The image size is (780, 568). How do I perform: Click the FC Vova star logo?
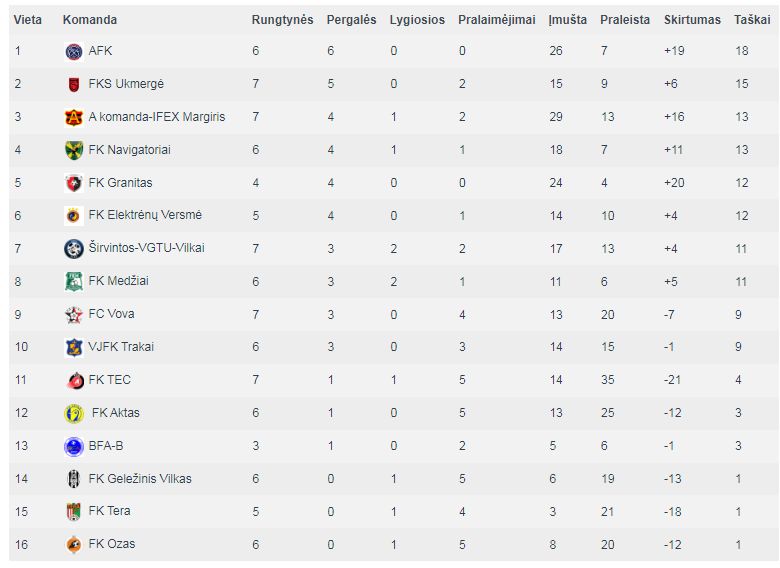pyautogui.click(x=74, y=314)
